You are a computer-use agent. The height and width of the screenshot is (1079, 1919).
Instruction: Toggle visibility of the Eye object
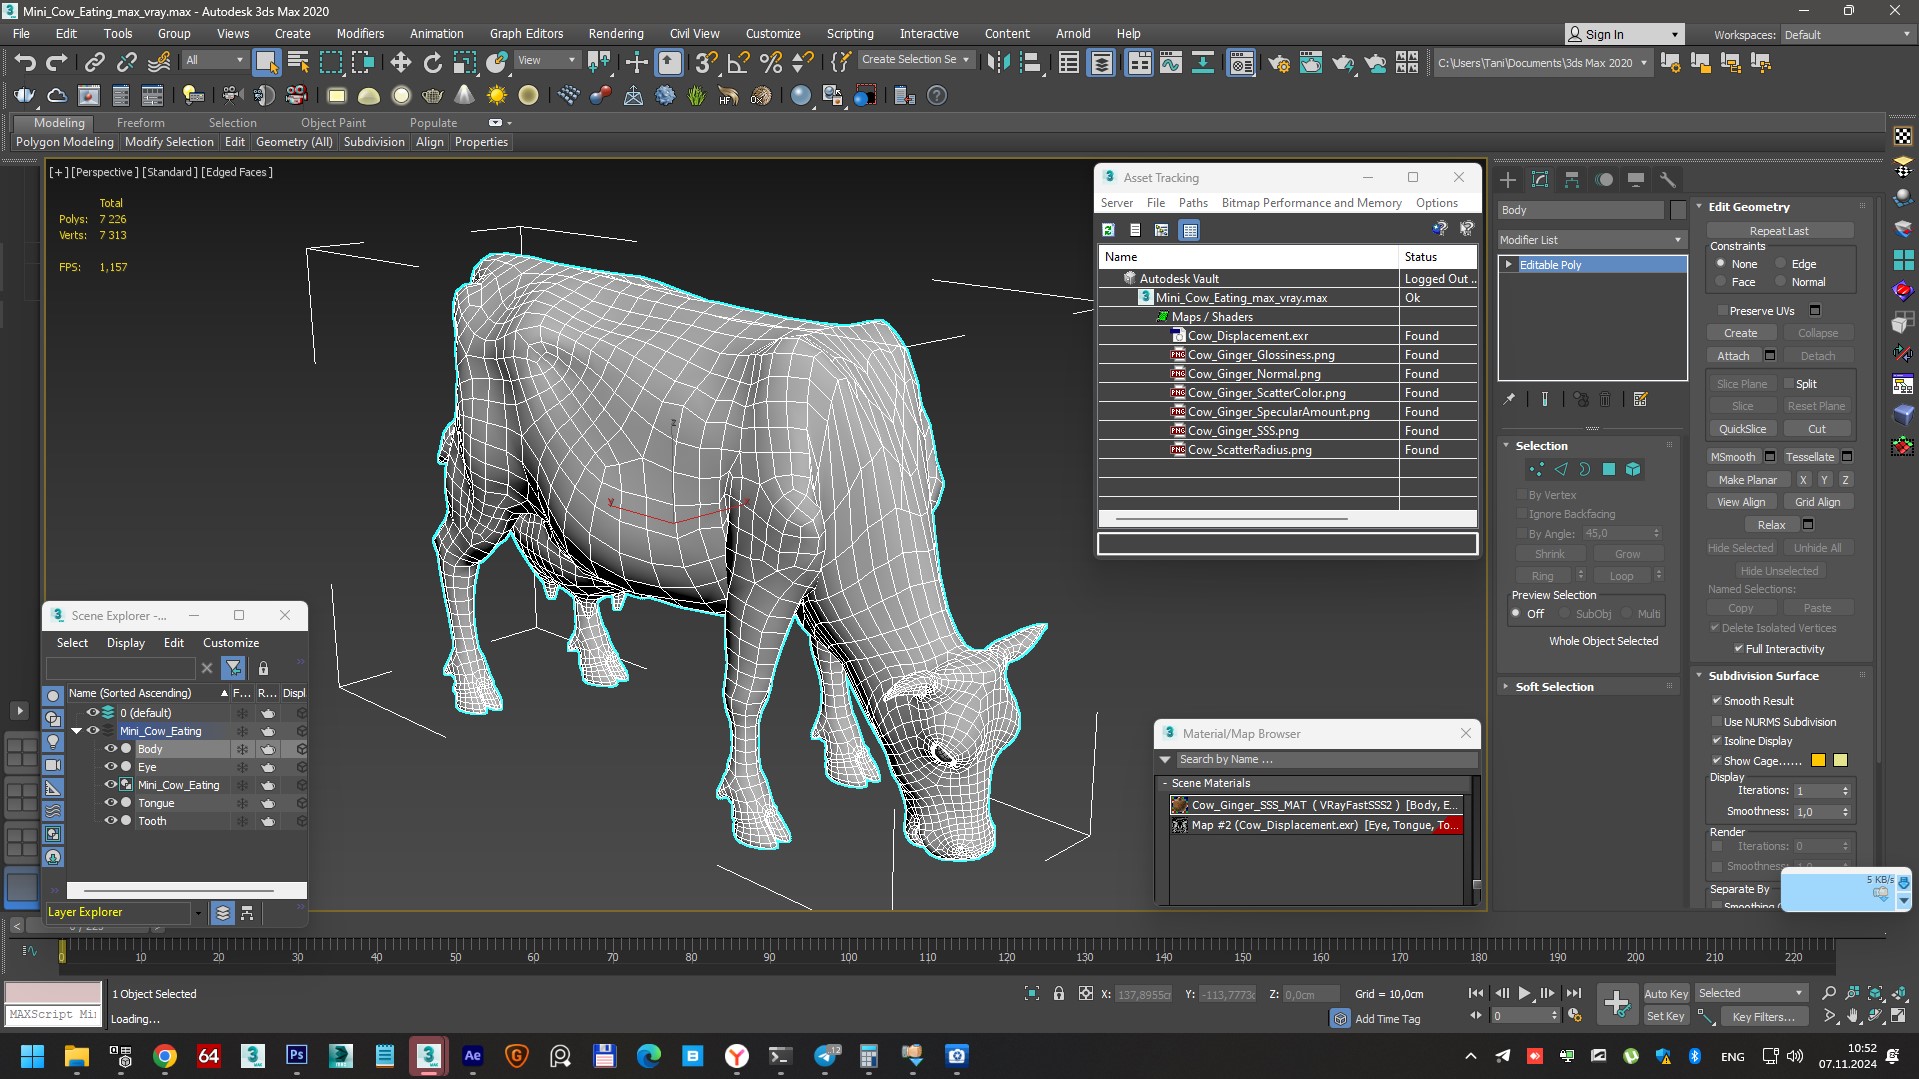coord(111,767)
